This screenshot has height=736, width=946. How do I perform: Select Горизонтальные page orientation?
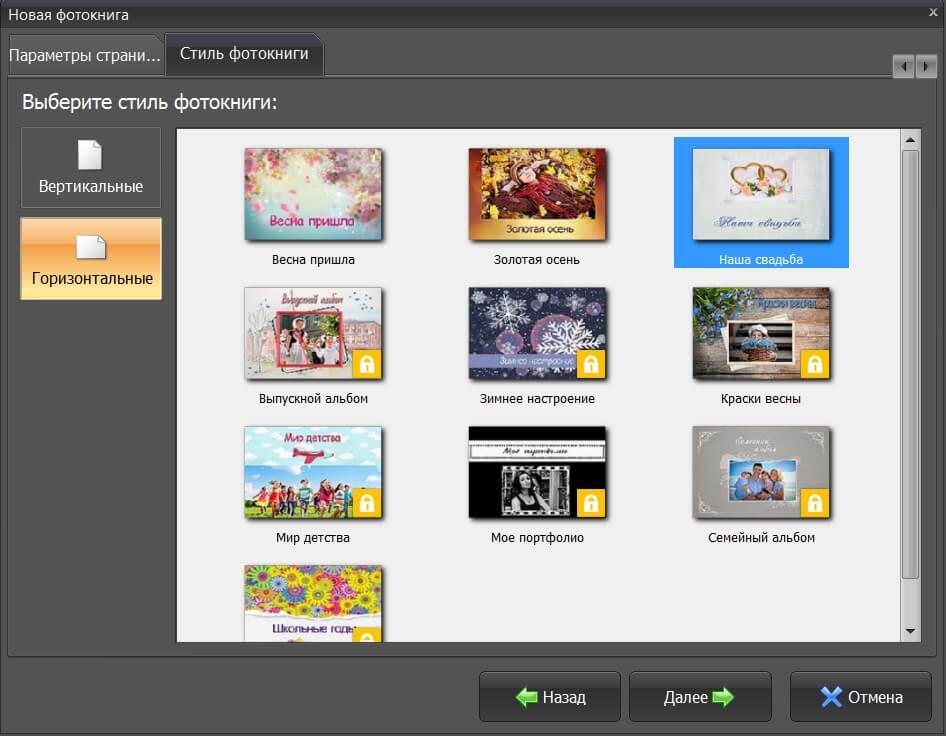click(x=91, y=259)
